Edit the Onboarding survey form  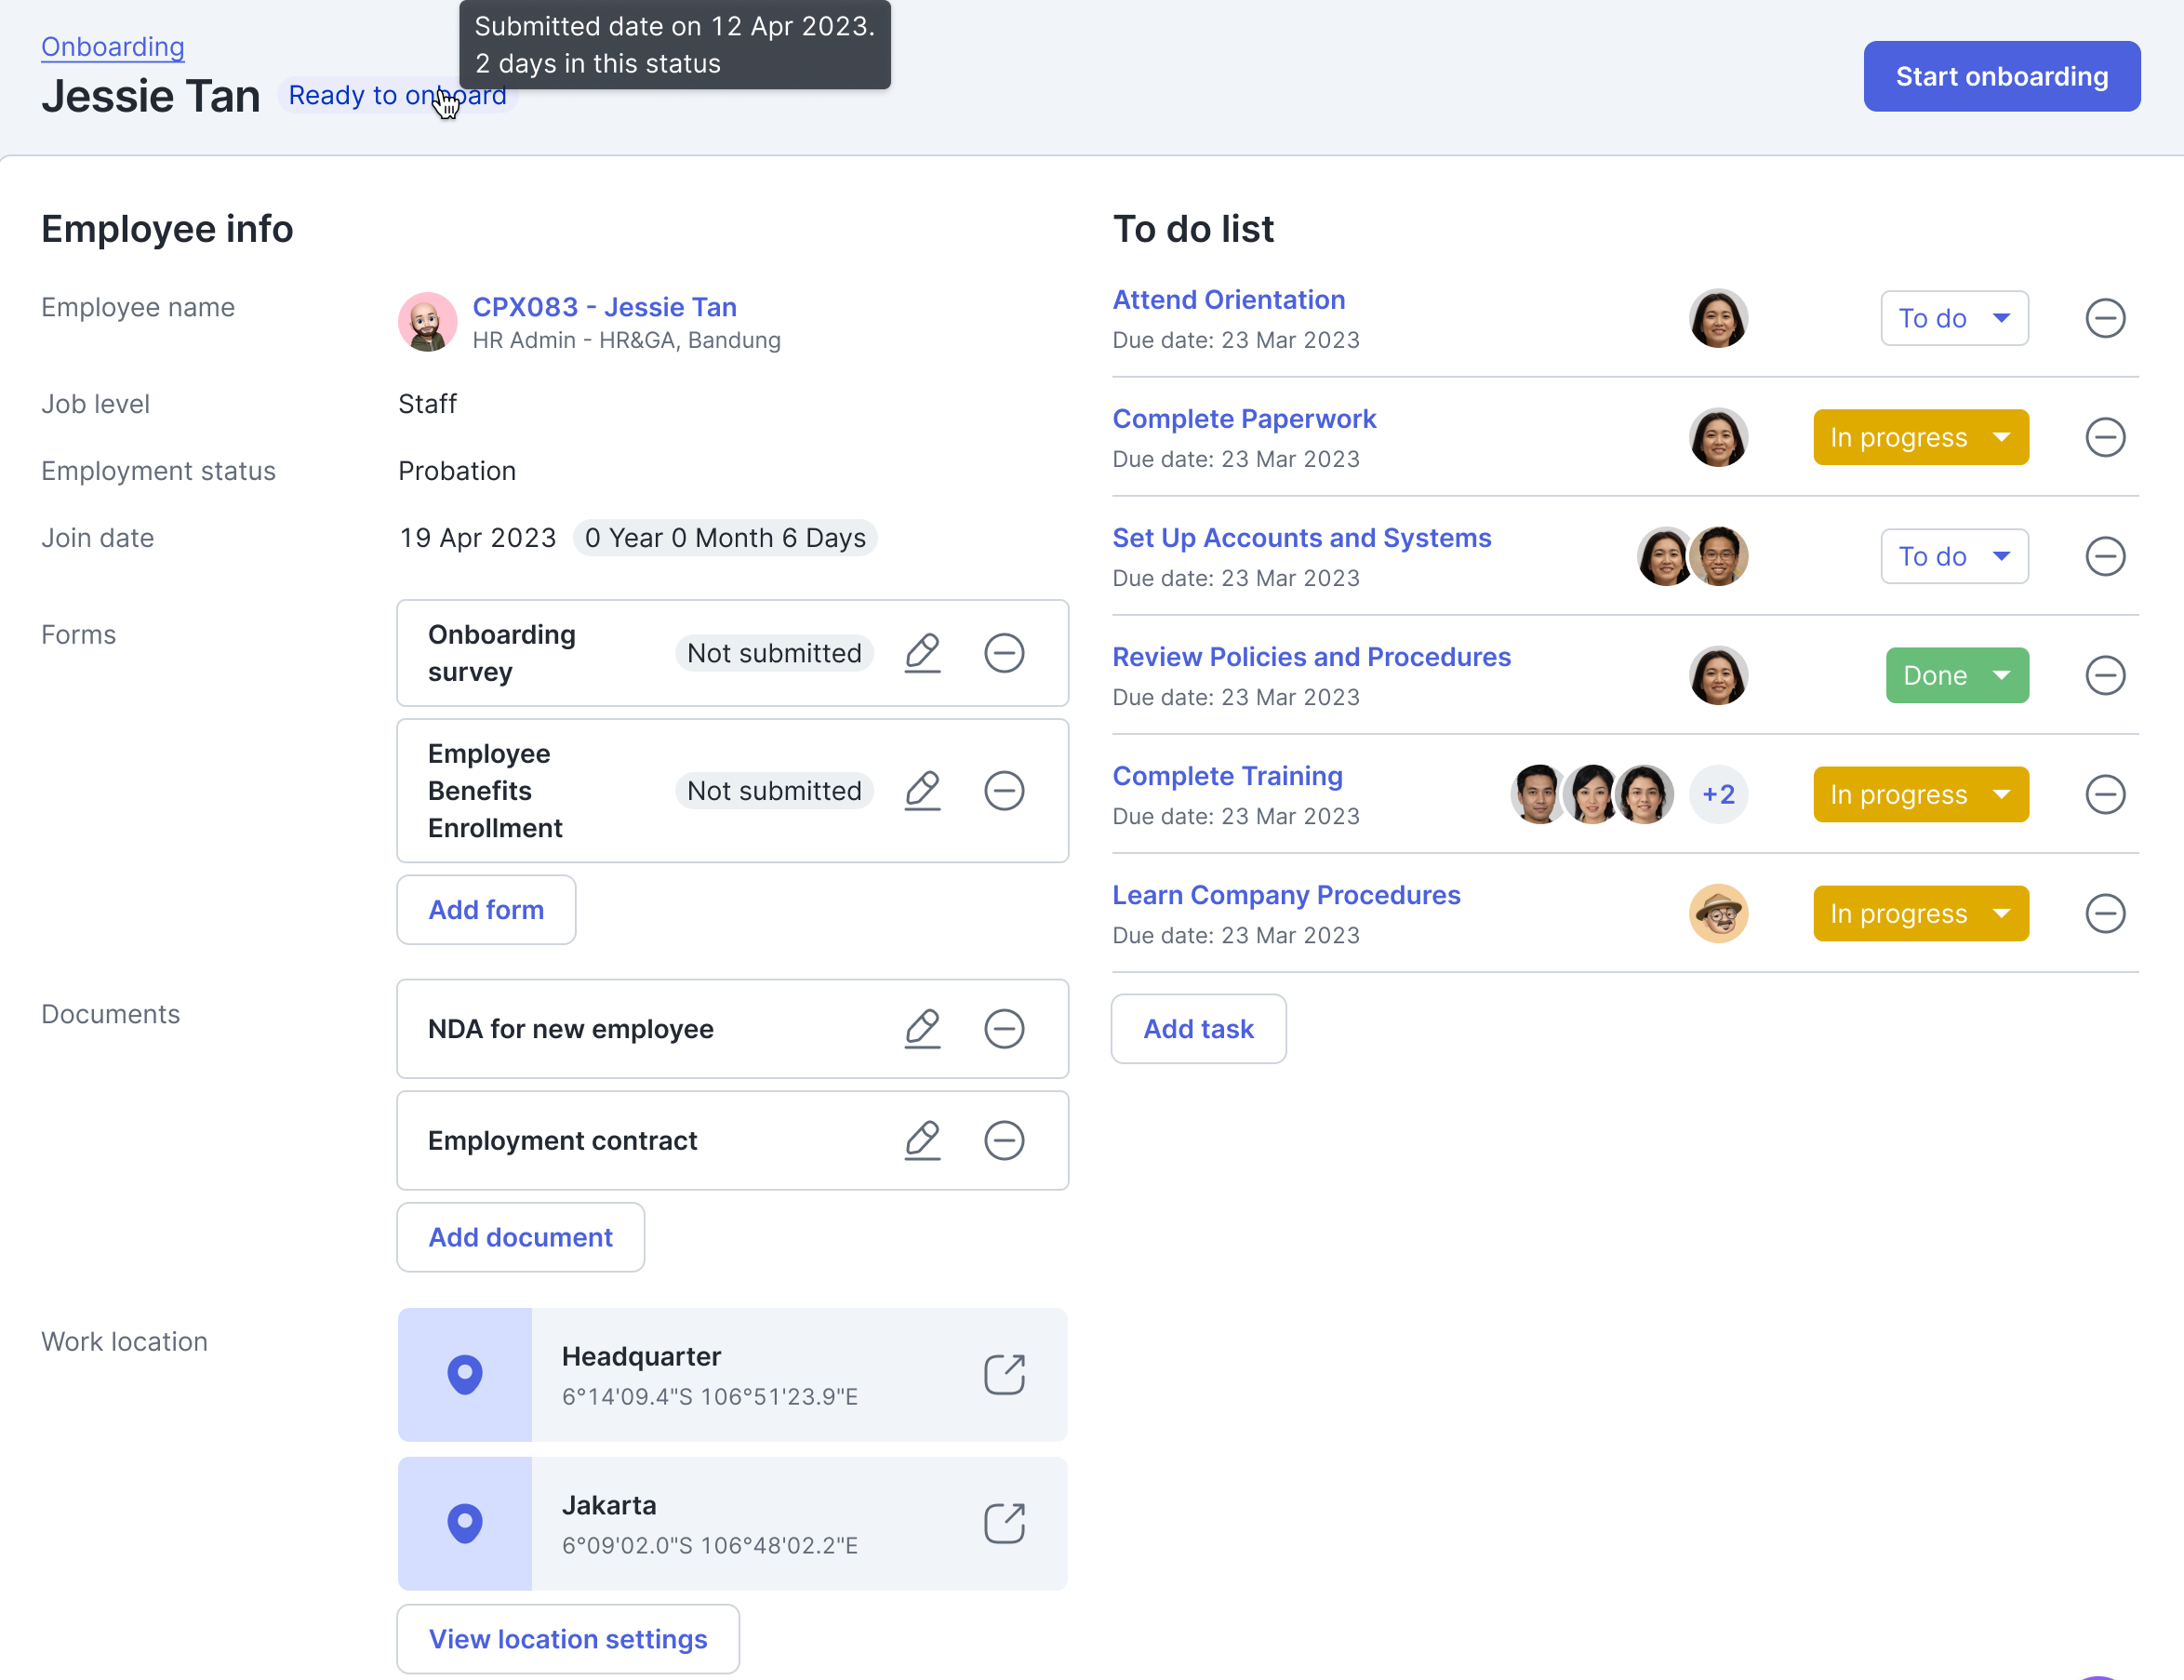(x=922, y=653)
